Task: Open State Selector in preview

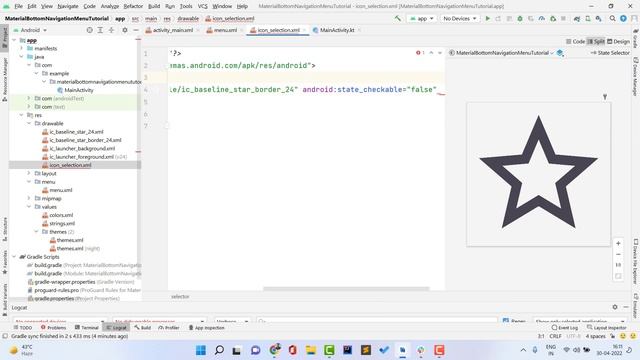Action: (x=610, y=53)
